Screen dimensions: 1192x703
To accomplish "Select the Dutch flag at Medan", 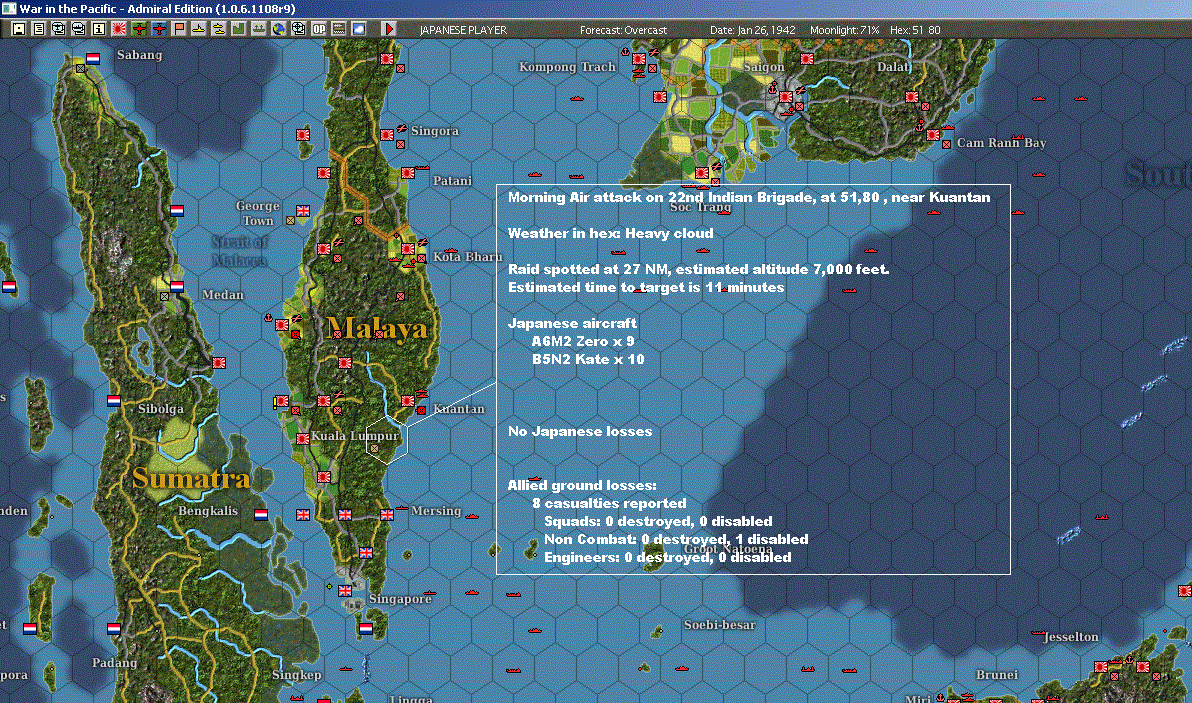I will (x=177, y=287).
